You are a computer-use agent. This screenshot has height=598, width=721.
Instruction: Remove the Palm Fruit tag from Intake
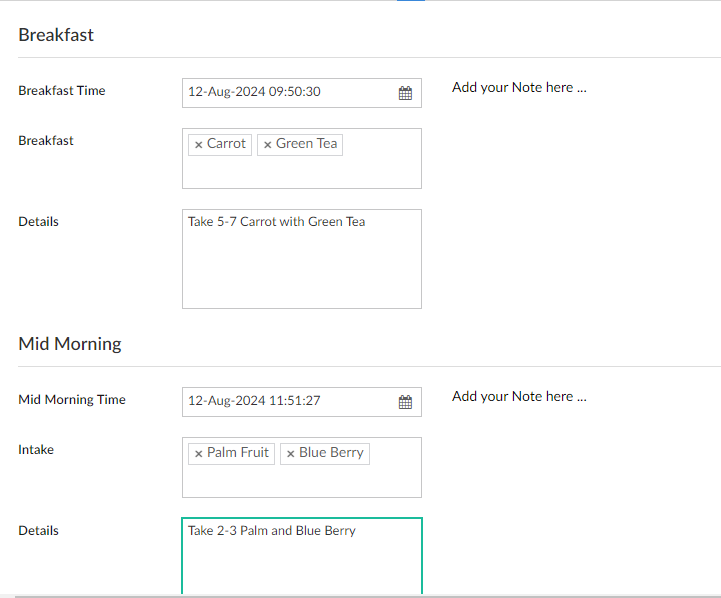coord(198,454)
